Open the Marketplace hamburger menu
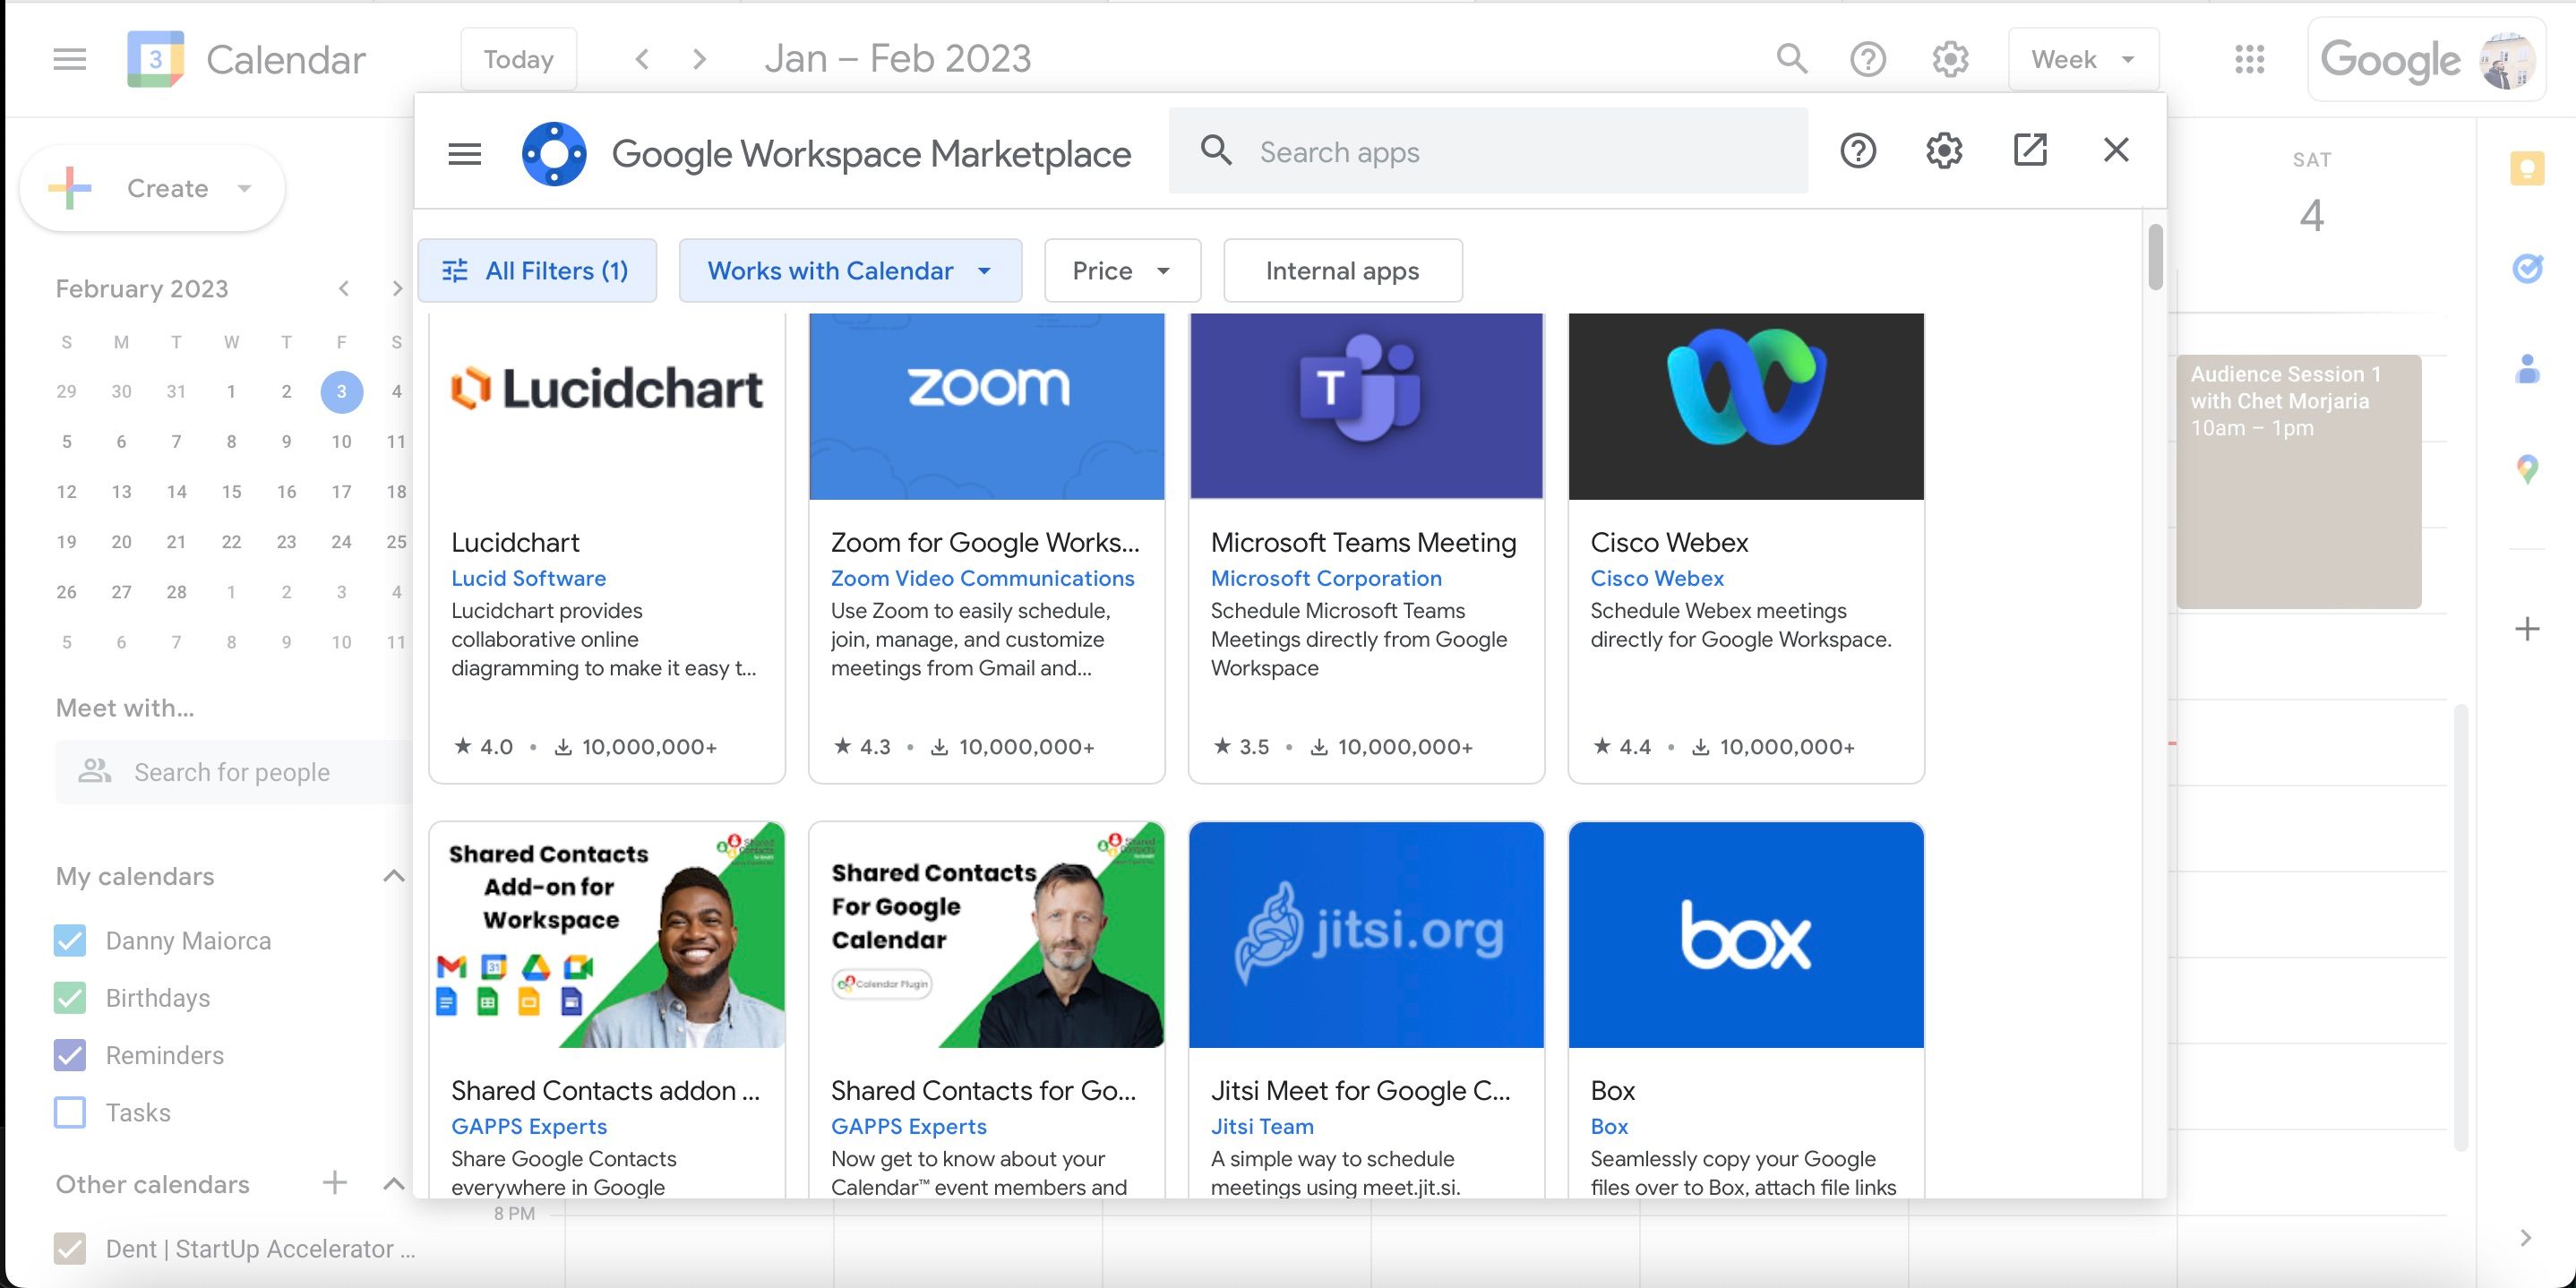This screenshot has width=2576, height=1288. (x=464, y=154)
